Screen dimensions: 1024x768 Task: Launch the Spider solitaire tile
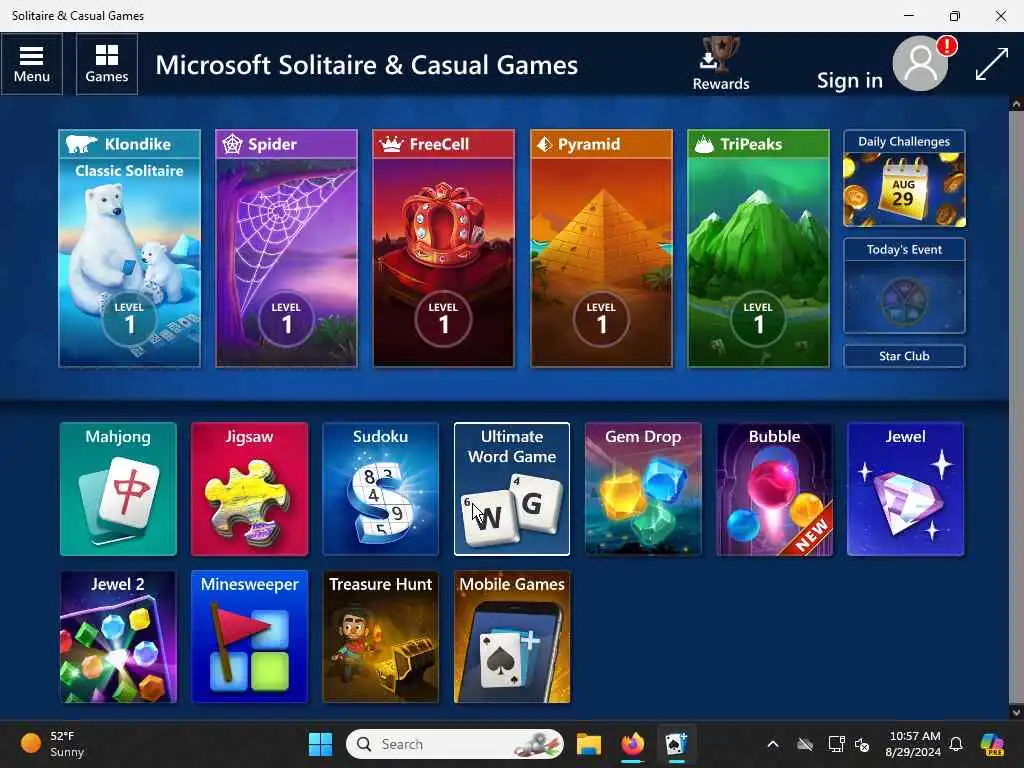(x=286, y=248)
